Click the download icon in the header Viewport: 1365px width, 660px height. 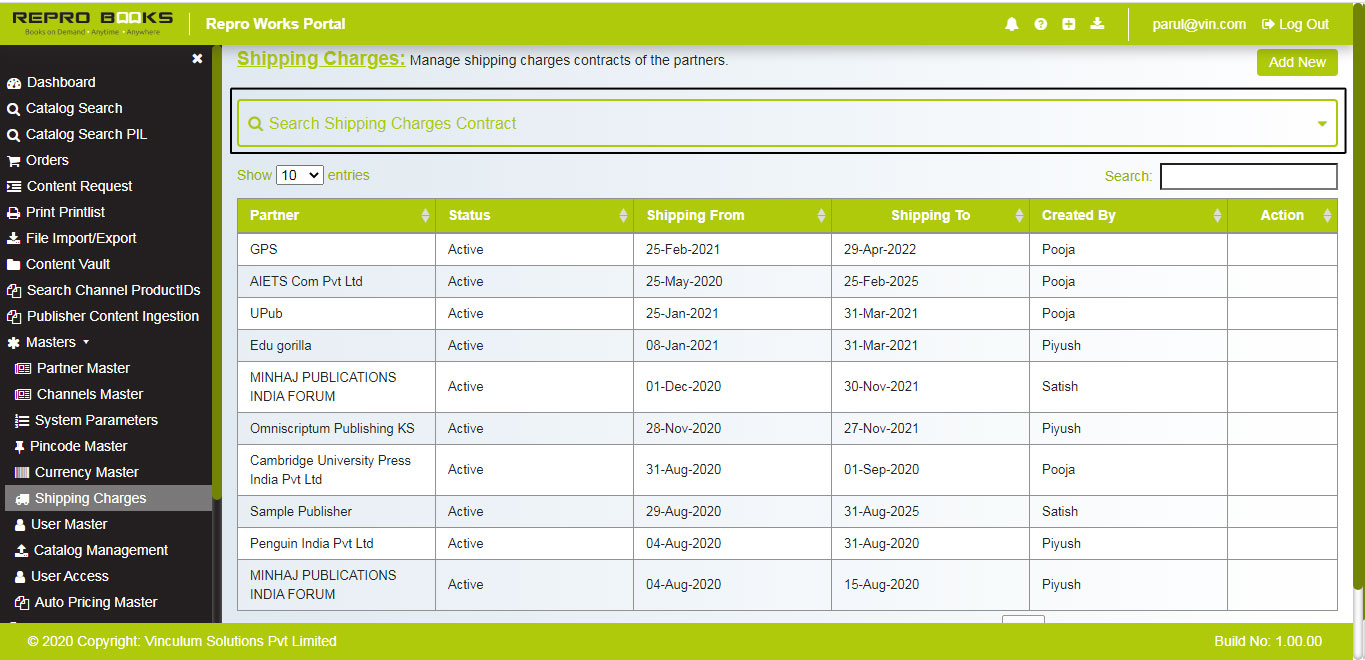tap(1097, 23)
